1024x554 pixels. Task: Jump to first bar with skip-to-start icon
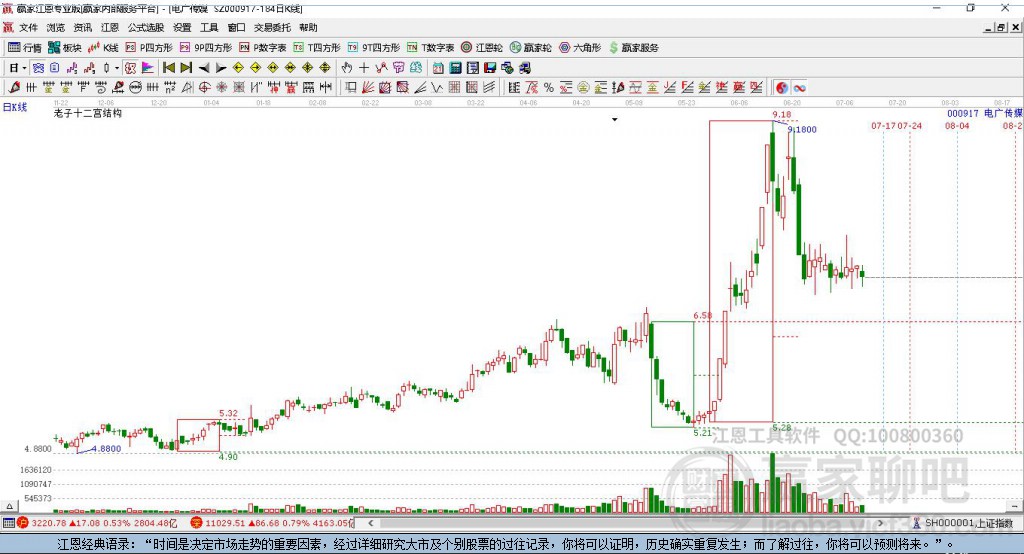(168, 68)
